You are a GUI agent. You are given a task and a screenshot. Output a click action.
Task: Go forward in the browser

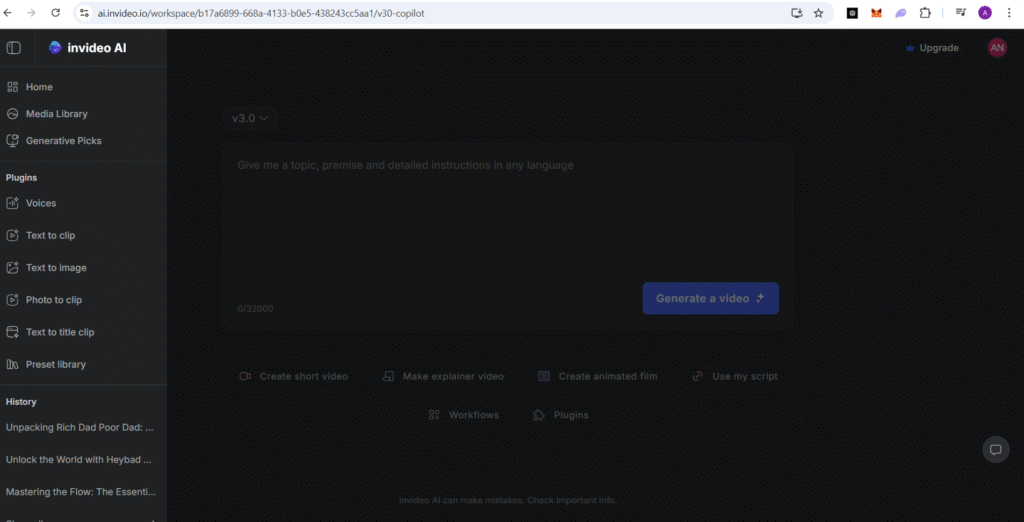31,13
